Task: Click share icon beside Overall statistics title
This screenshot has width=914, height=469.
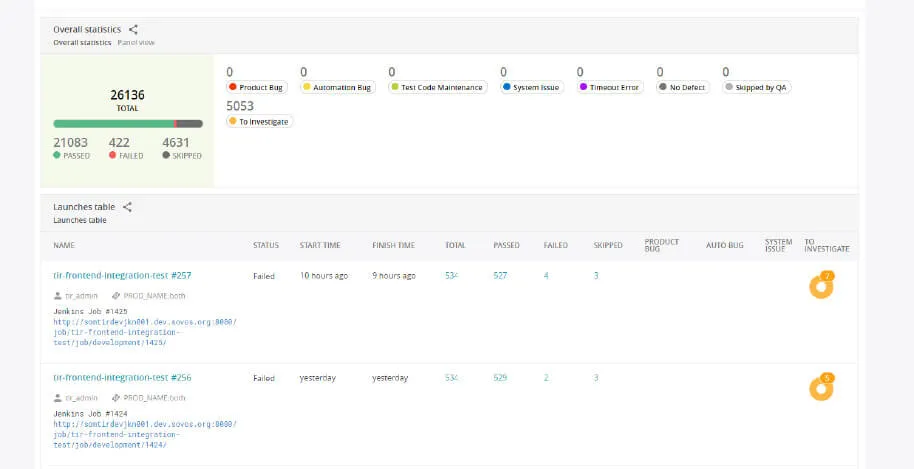Action: point(133,30)
